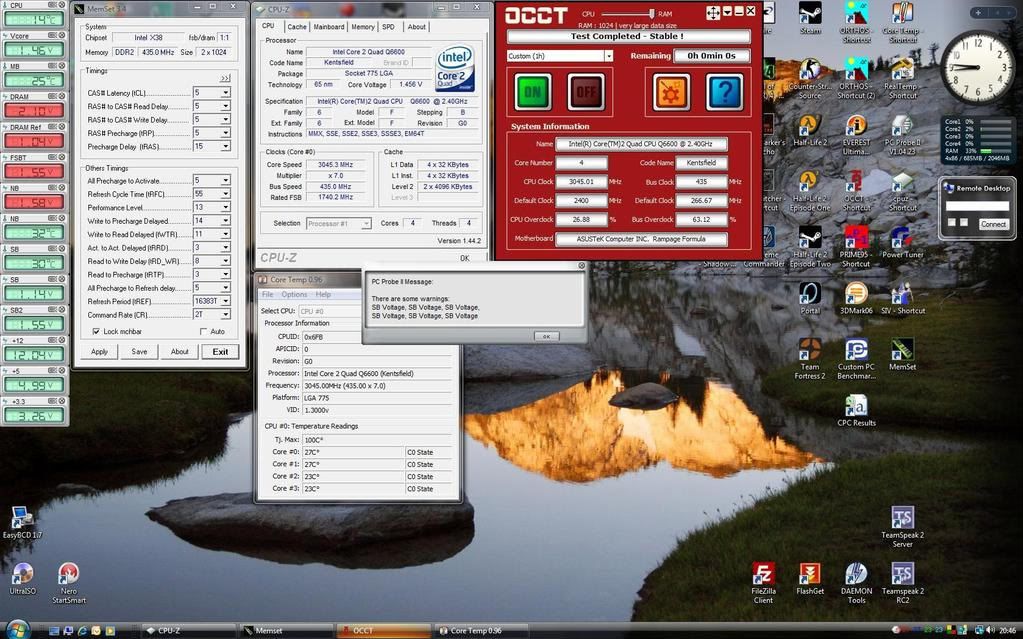Open the 3DMark06 desktop icon
The width and height of the screenshot is (1023, 639).
click(856, 298)
